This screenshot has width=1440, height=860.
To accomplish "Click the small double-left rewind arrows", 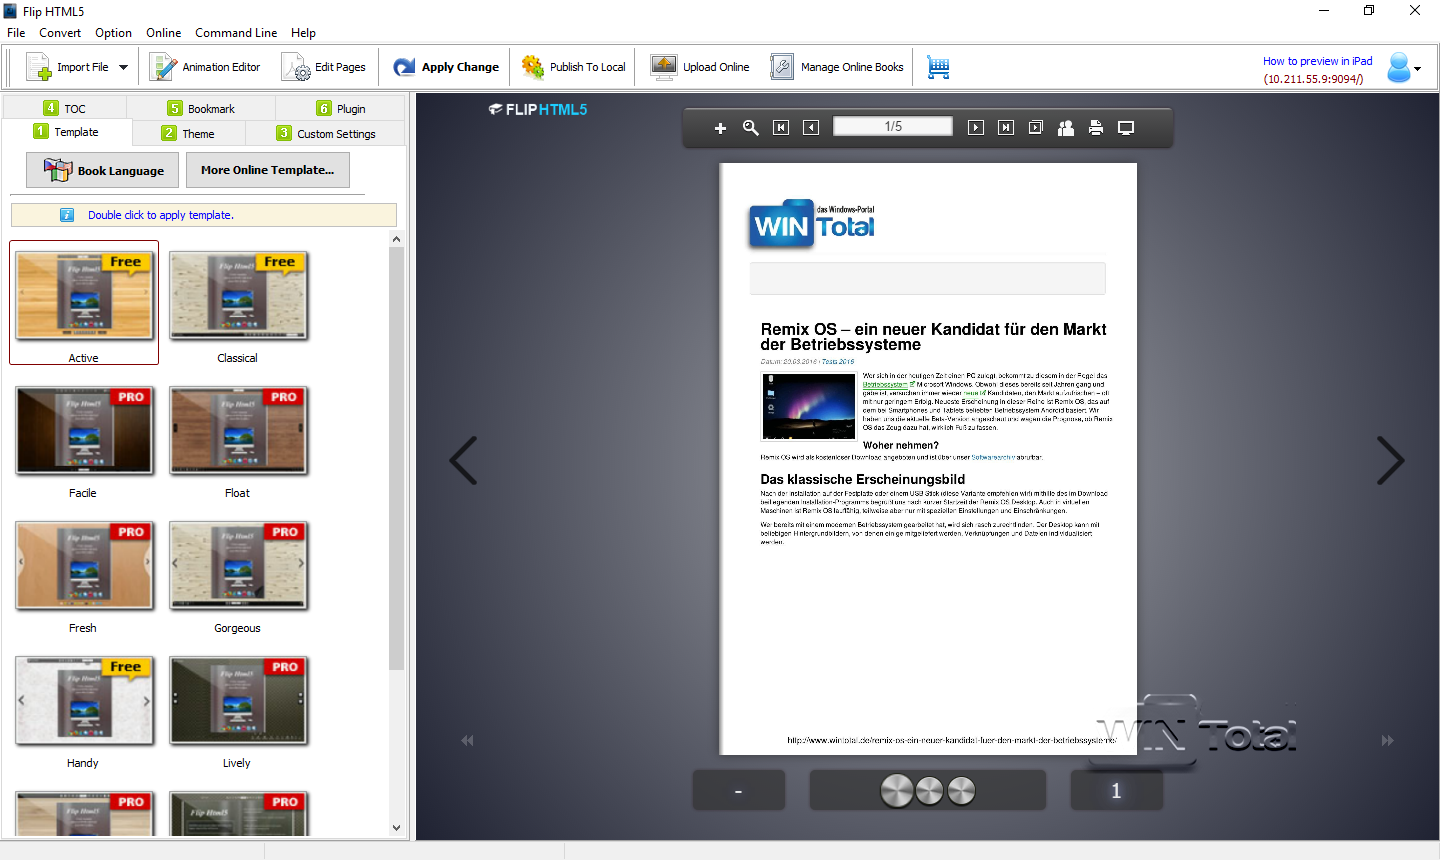I will [467, 741].
